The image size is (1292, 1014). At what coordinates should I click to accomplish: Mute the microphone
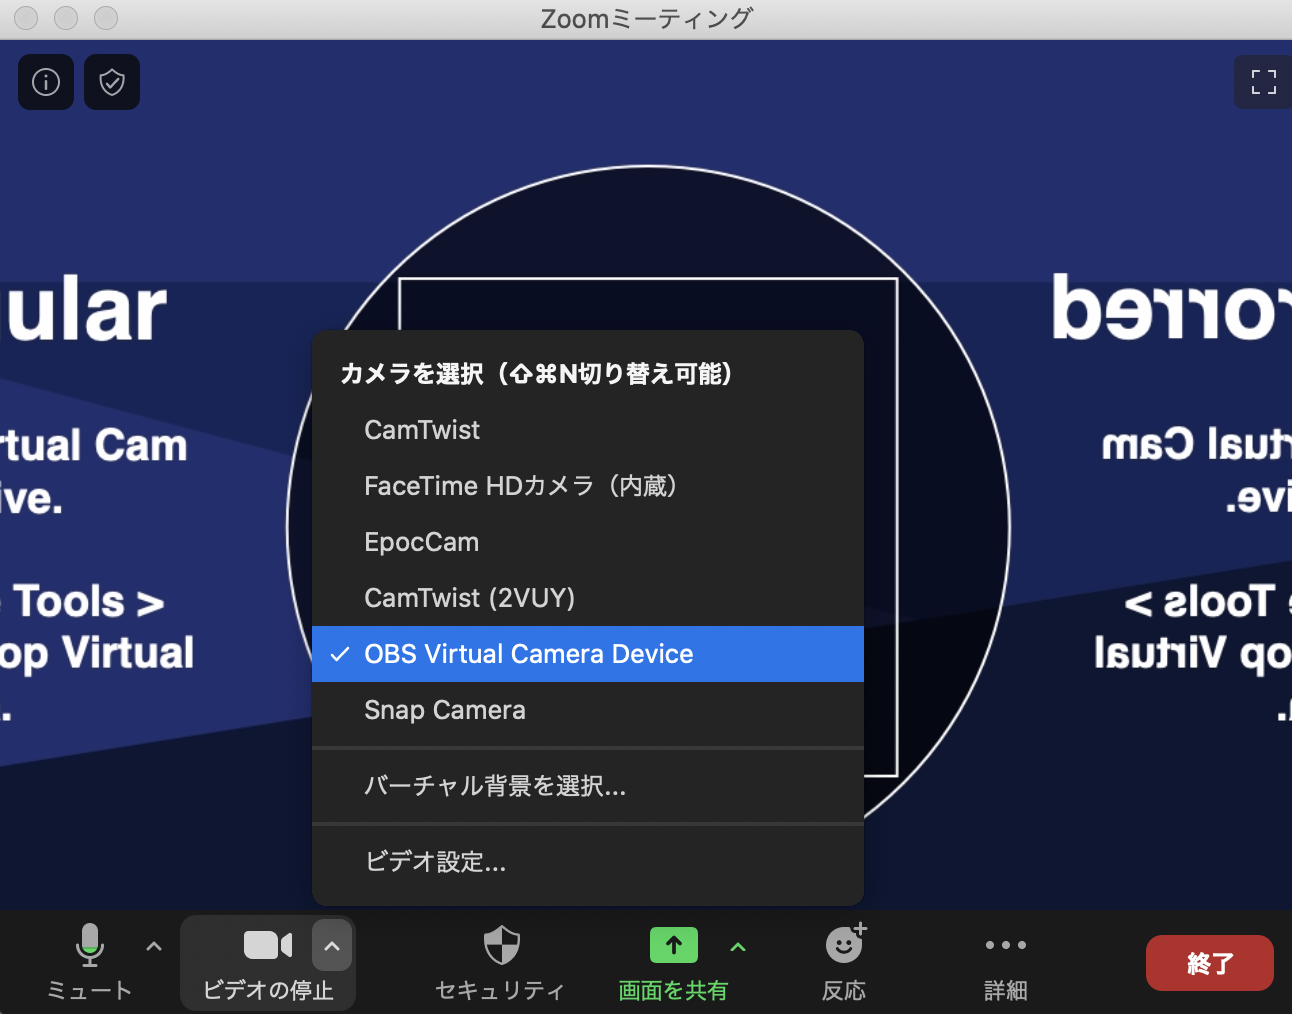point(89,946)
